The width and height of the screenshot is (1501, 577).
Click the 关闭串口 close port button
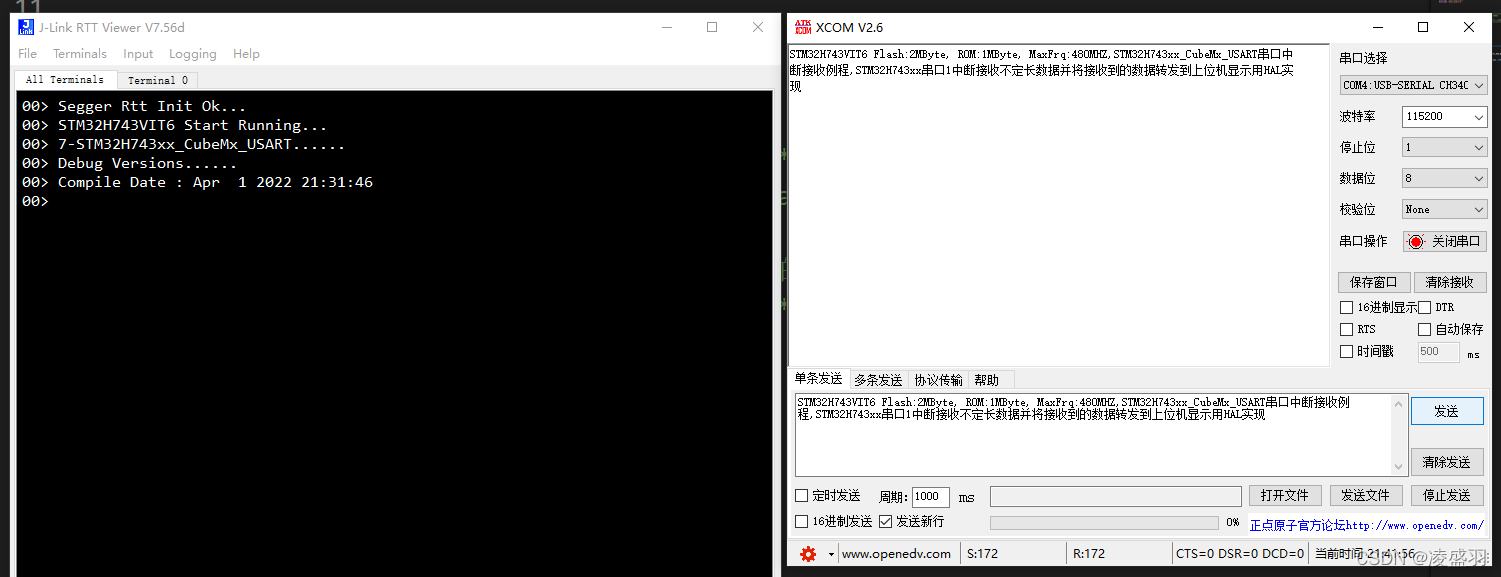tap(1445, 242)
